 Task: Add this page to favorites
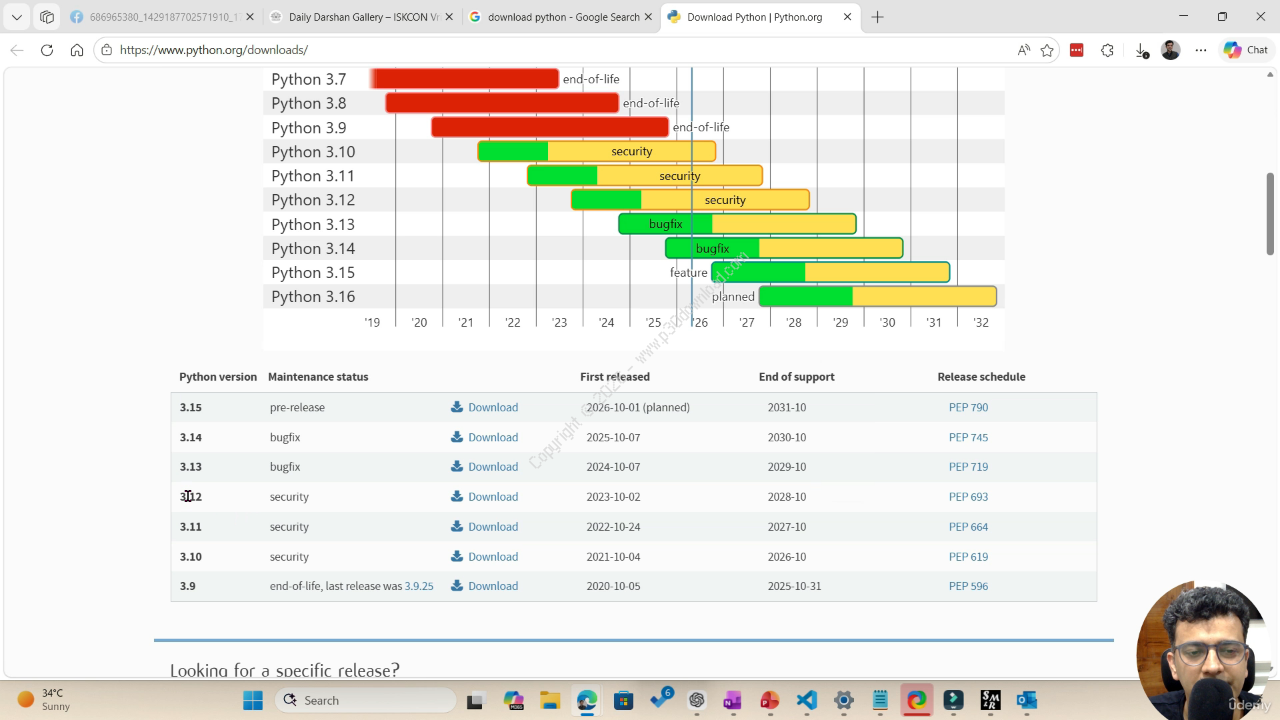[x=1047, y=50]
